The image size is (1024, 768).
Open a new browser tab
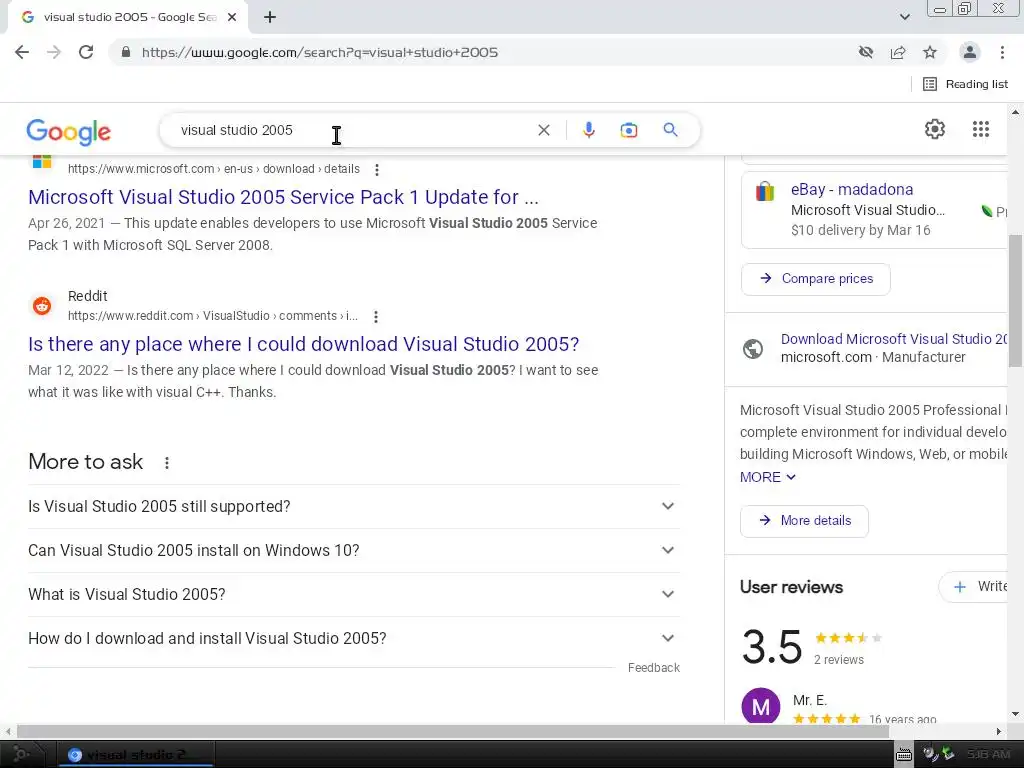pyautogui.click(x=270, y=18)
